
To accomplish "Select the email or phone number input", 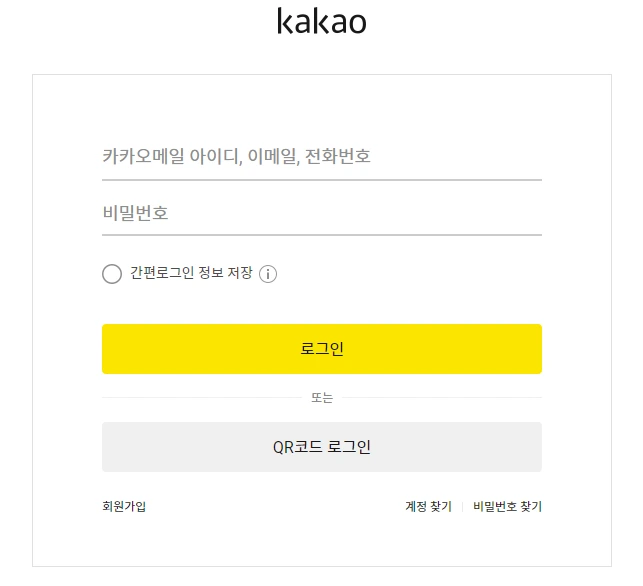I will [x=321, y=157].
